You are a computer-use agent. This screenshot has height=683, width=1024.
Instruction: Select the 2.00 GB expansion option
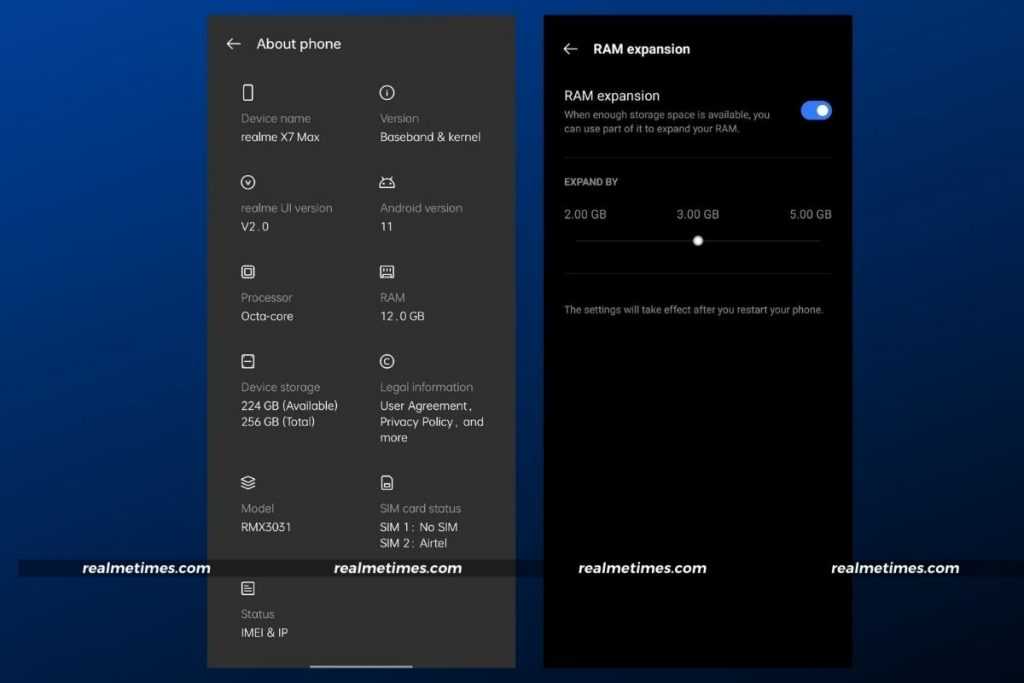[x=585, y=214]
